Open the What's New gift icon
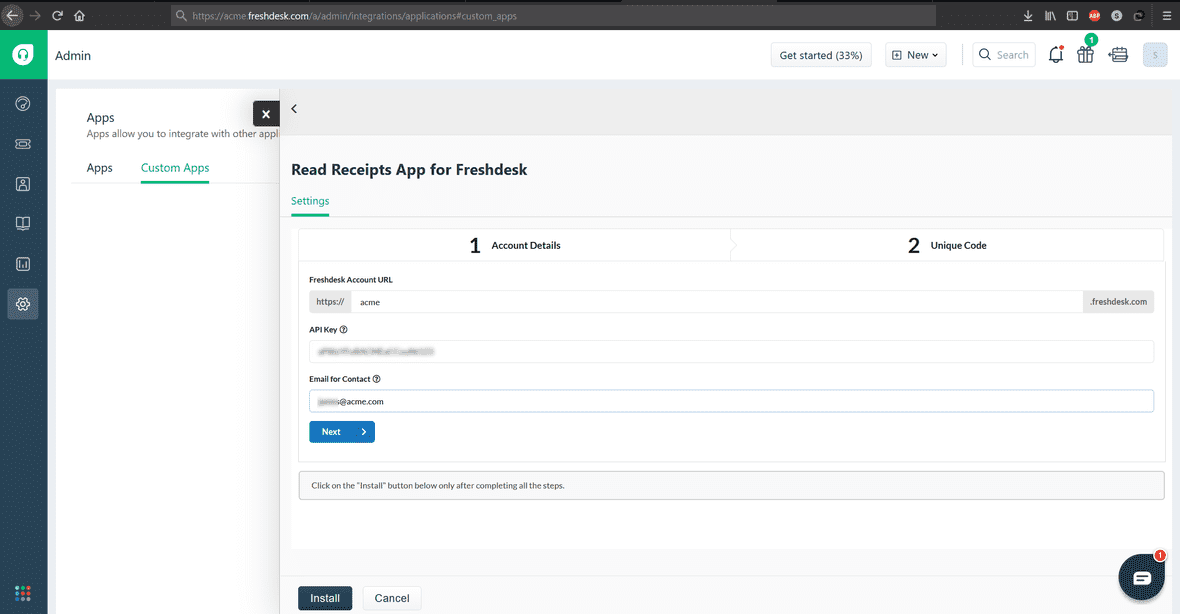The image size is (1180, 614). click(1086, 55)
